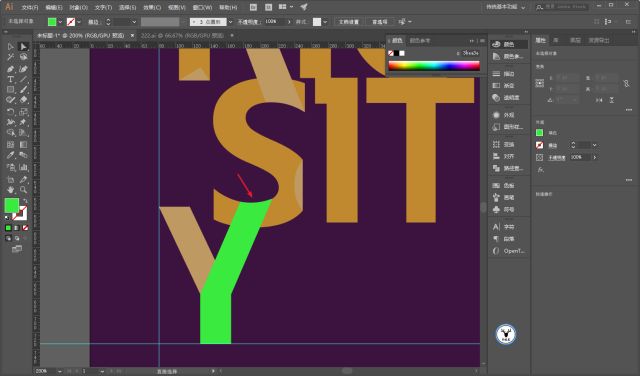The height and width of the screenshot is (376, 640).
Task: Open the OpenType panel icon
Action: point(509,251)
